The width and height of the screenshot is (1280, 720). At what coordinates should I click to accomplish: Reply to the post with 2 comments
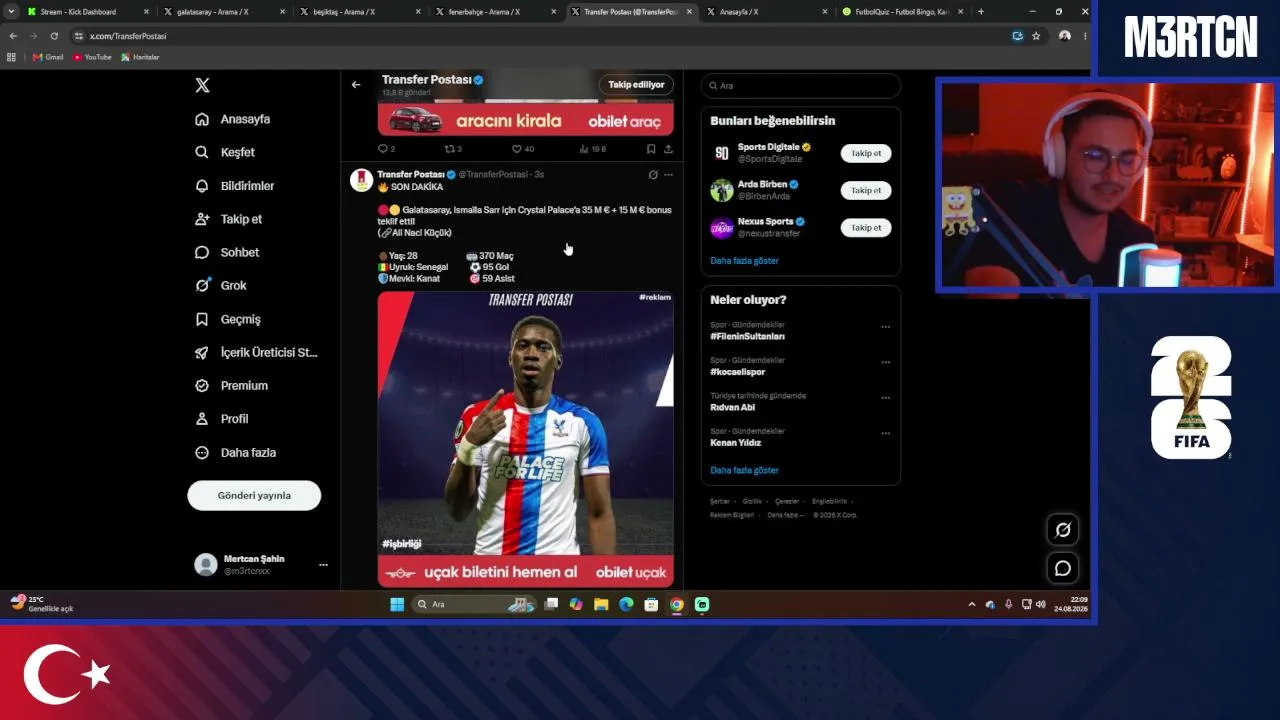(386, 149)
